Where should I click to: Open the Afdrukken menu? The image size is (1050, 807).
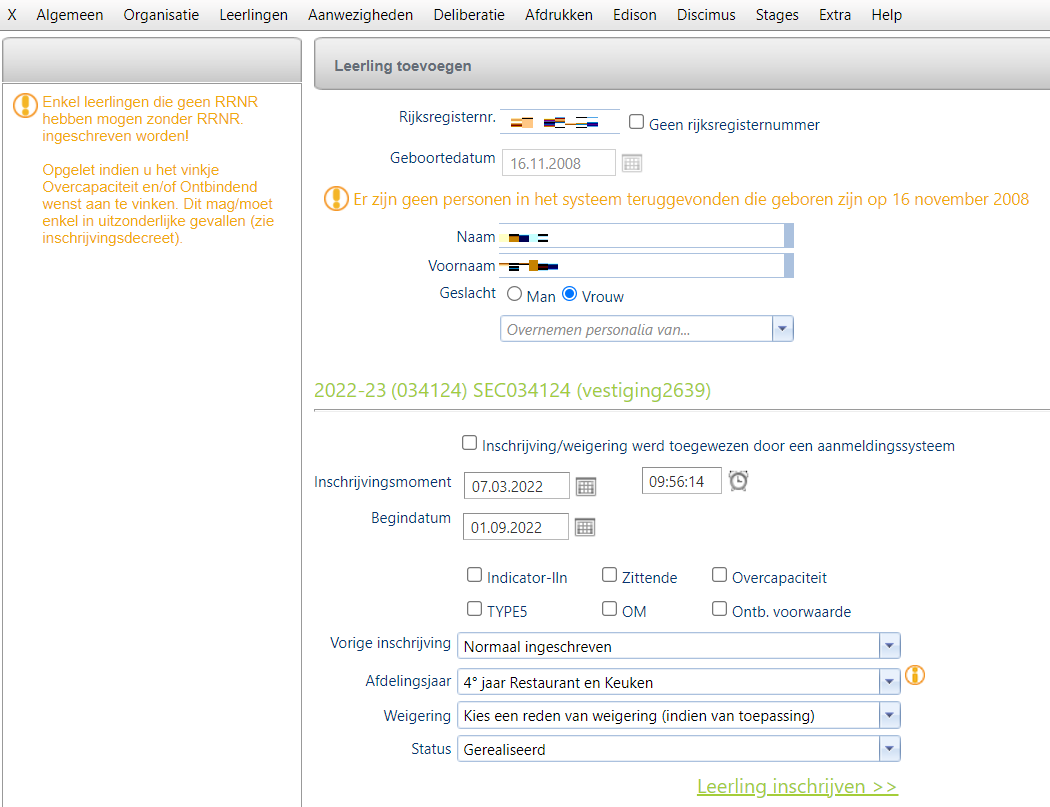pos(558,15)
